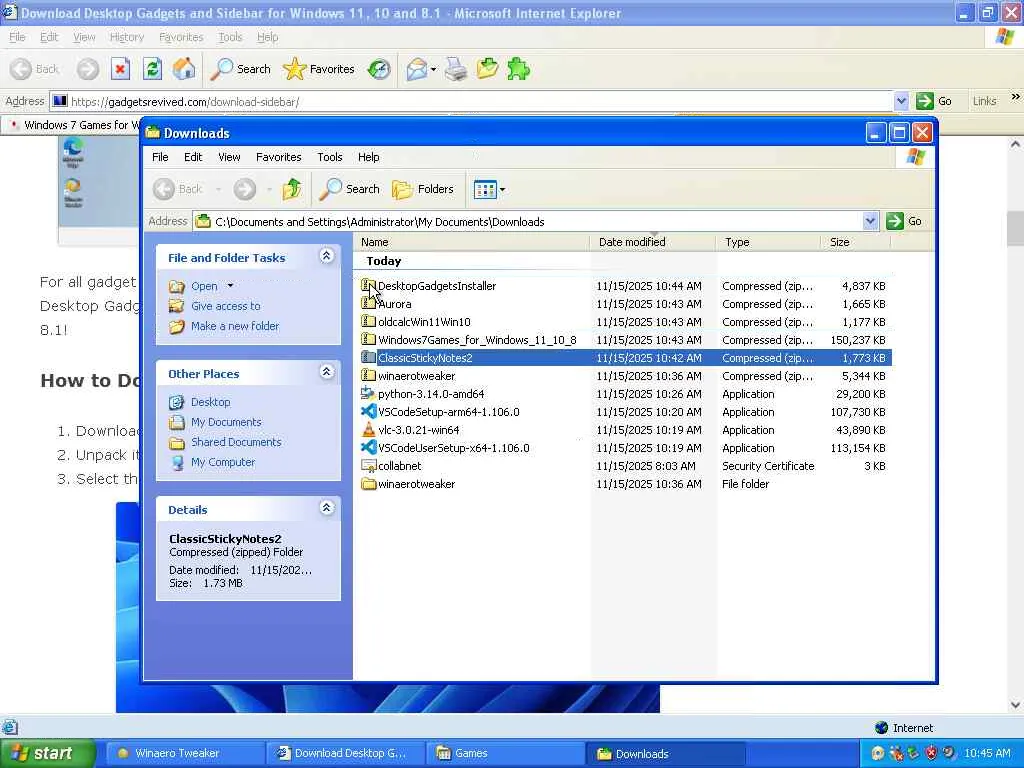Go to My Computer in Other Places
Screen dimensions: 1024x768
tap(223, 462)
